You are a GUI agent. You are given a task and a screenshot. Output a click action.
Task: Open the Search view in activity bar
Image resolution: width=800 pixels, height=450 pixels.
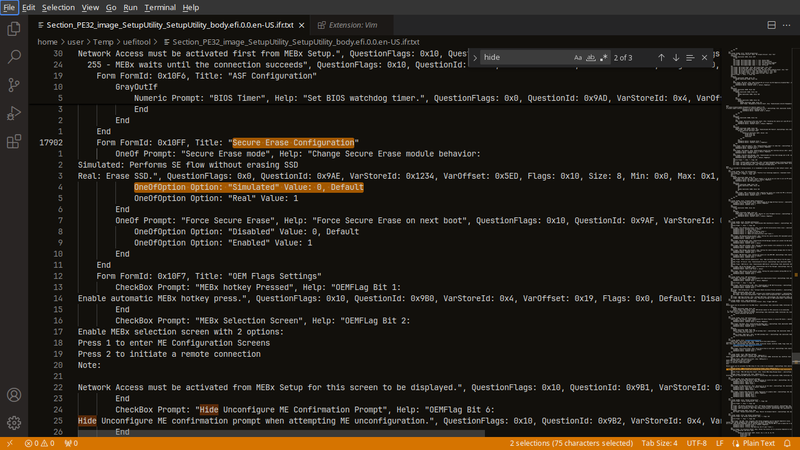(x=14, y=57)
